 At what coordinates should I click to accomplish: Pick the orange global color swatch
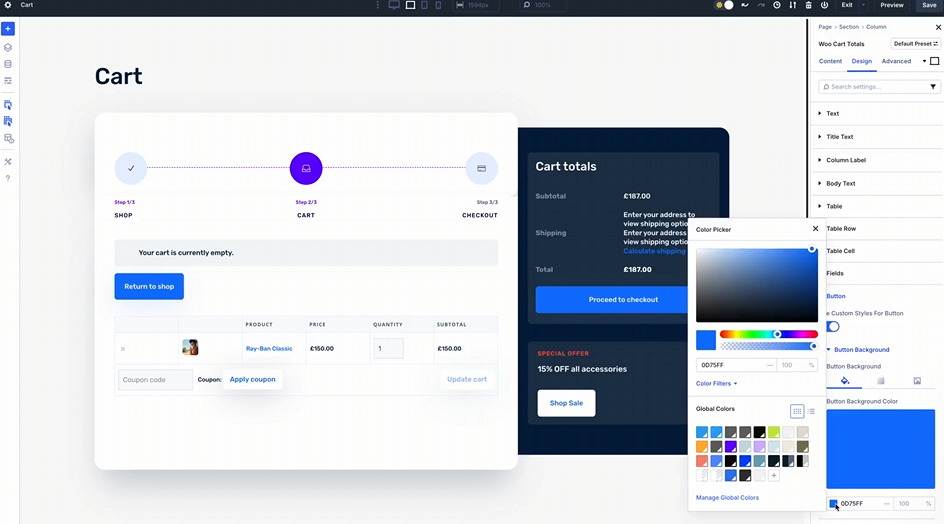point(702,447)
